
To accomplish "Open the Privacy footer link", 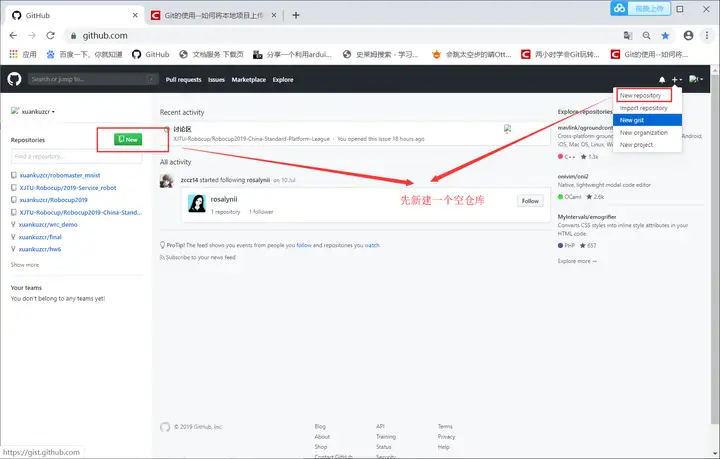I will [x=446, y=437].
